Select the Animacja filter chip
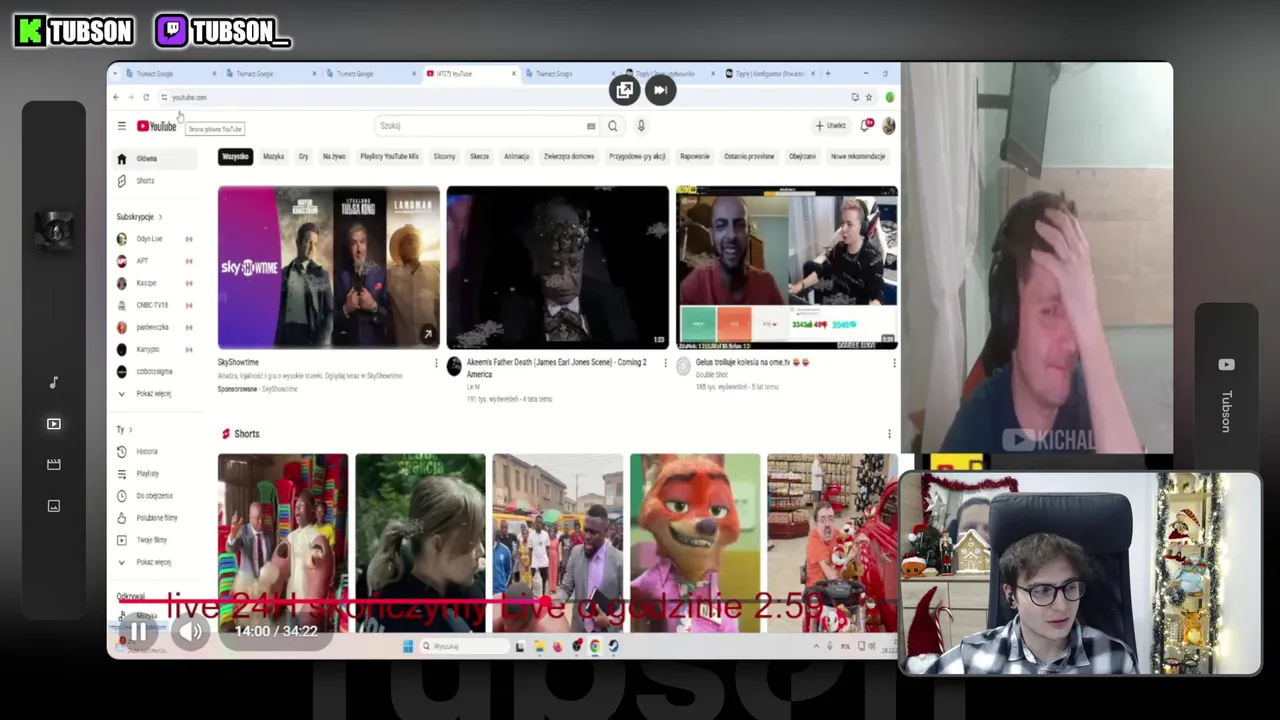 [516, 157]
